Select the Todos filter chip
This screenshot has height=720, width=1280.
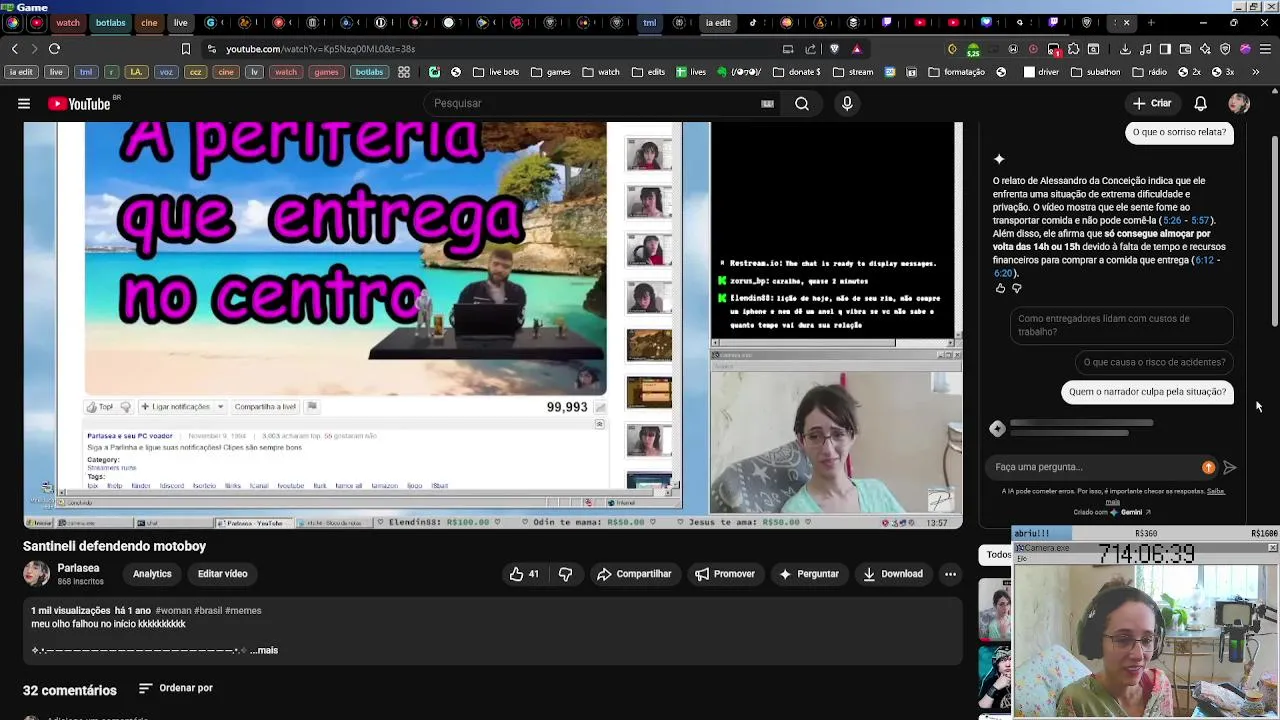(x=998, y=554)
